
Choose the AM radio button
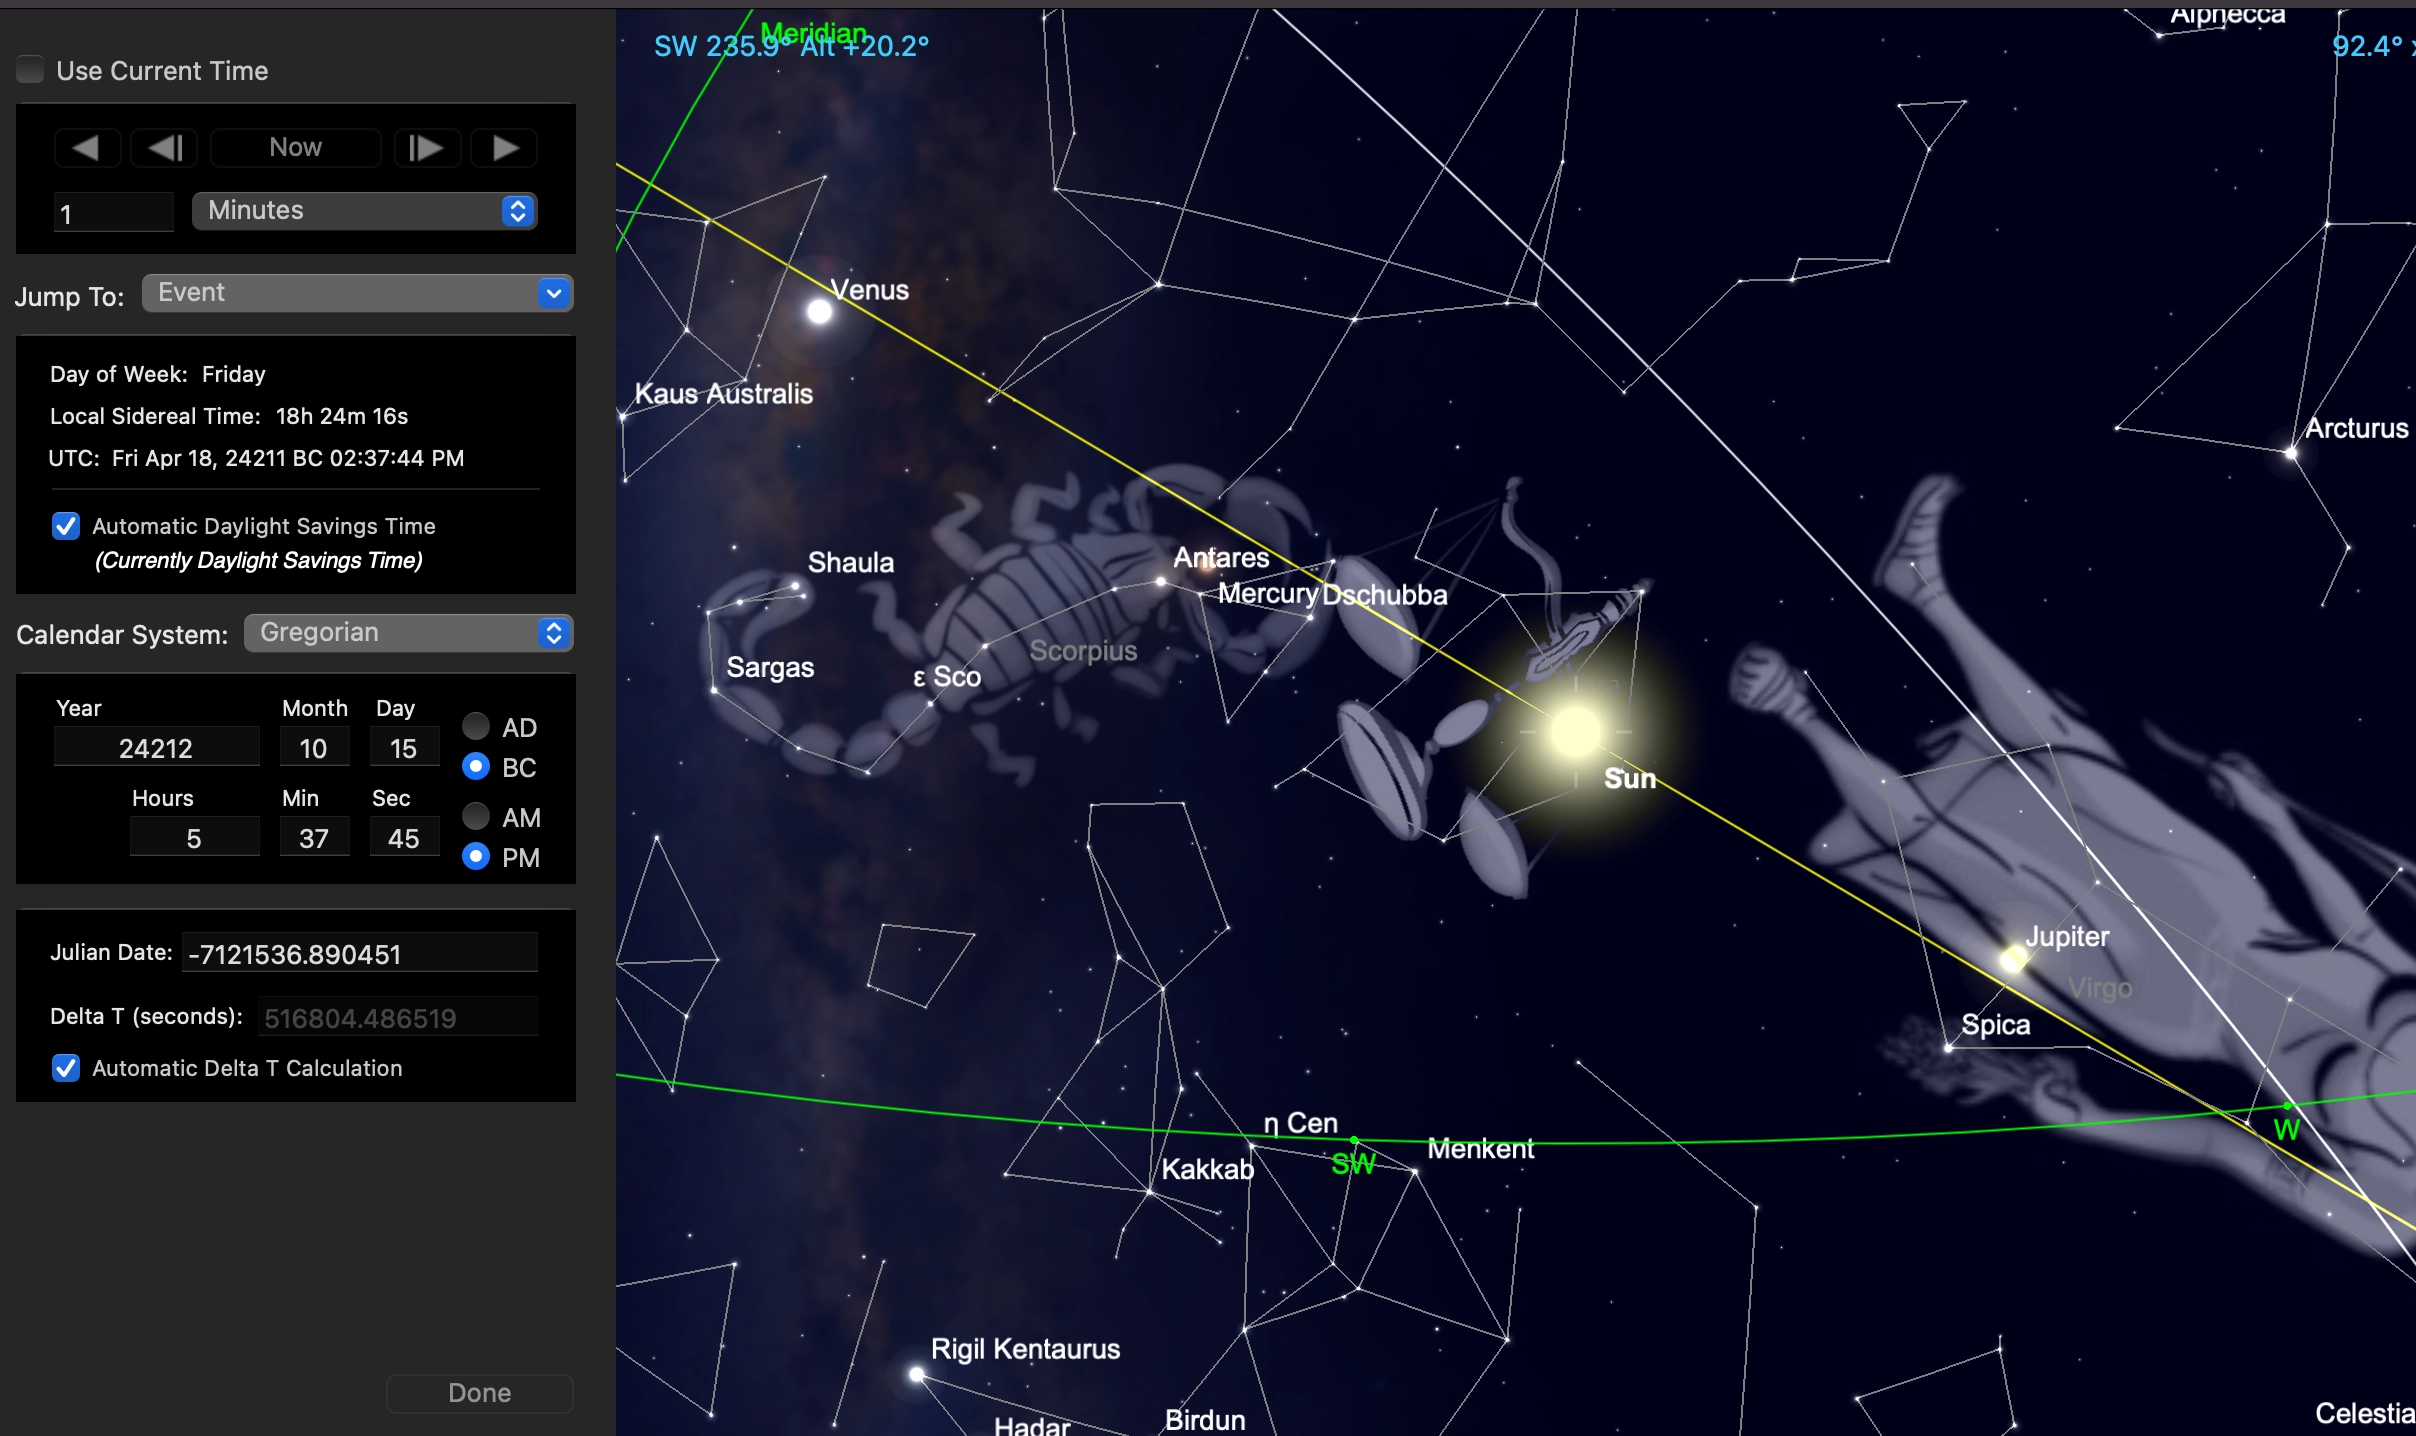476,817
